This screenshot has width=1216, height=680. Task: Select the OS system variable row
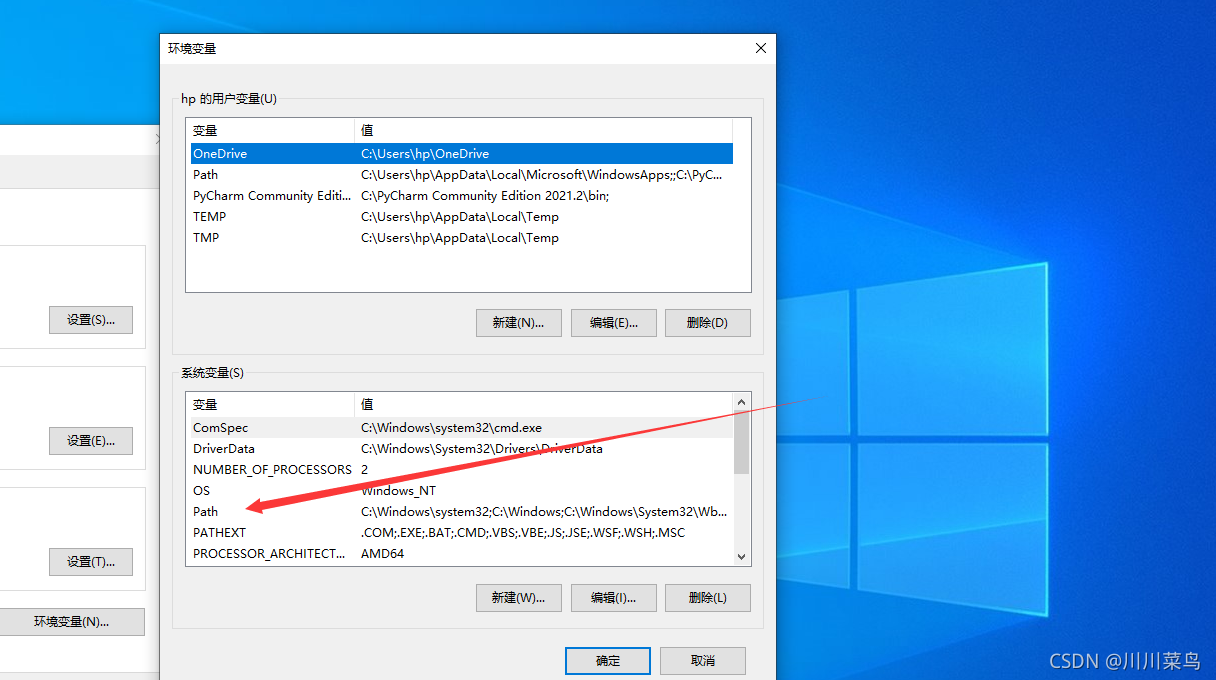click(x=462, y=491)
